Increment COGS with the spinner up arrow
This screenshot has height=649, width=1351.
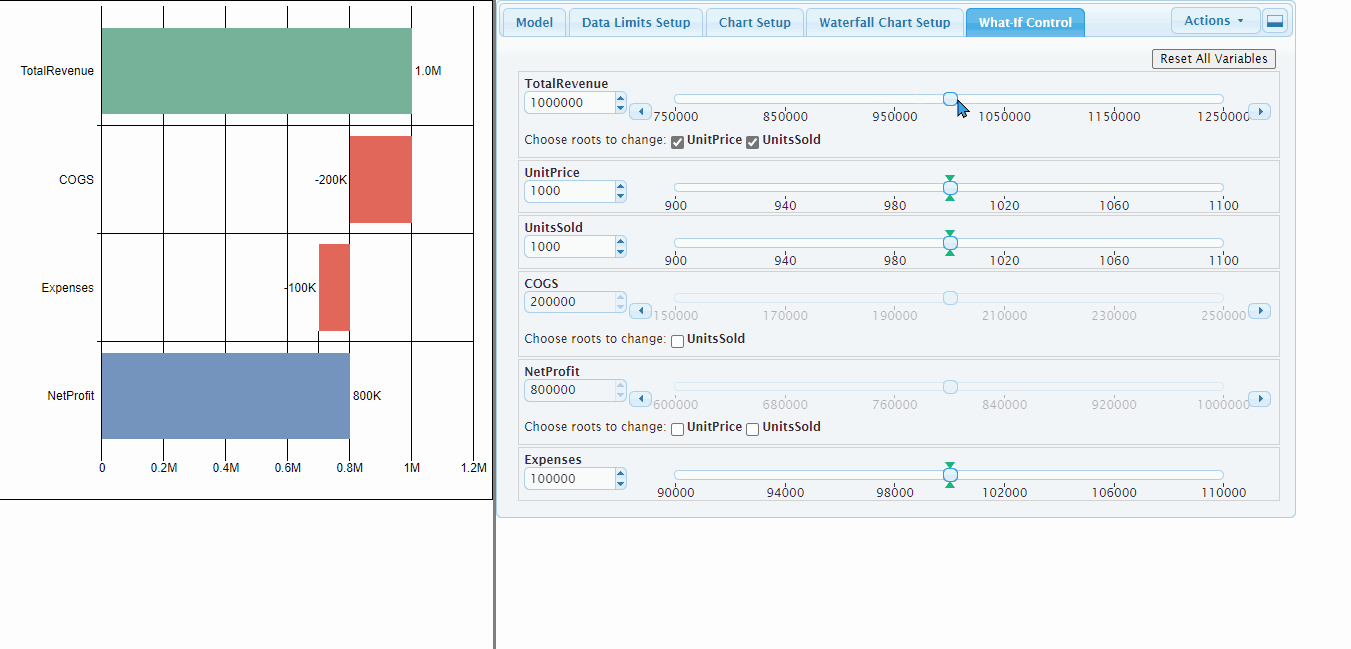coord(621,297)
